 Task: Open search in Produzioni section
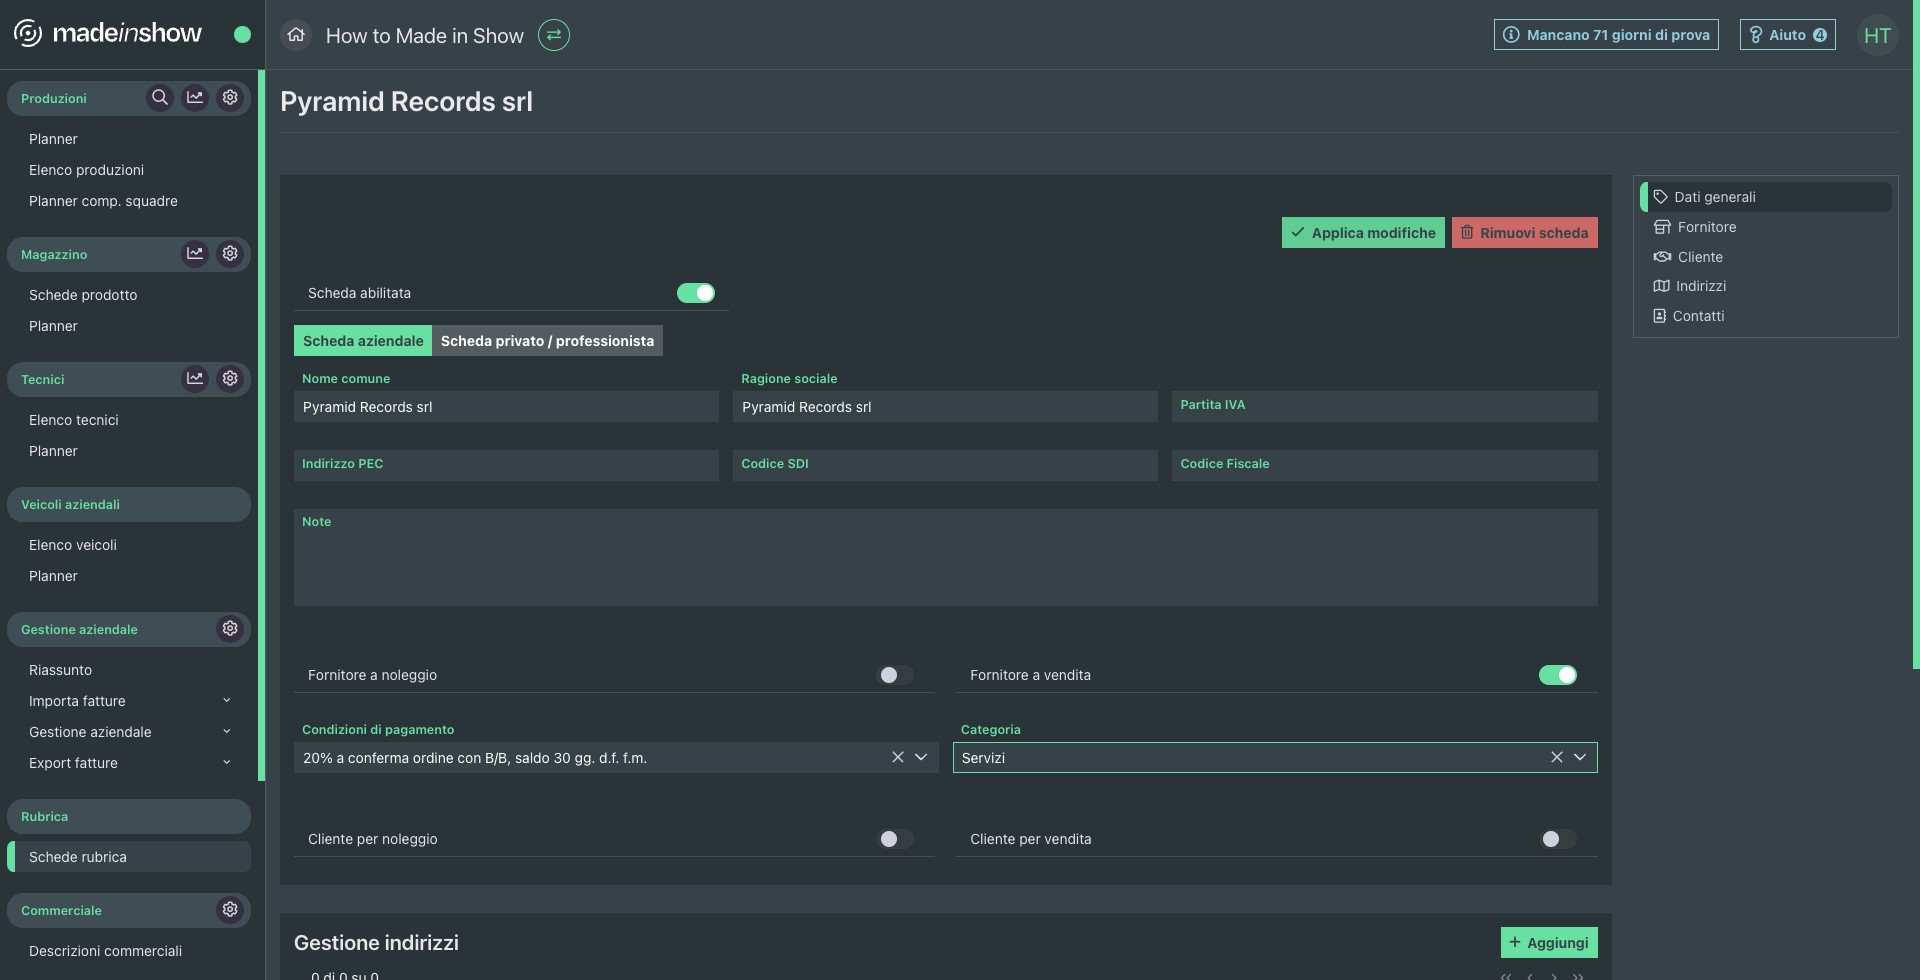click(x=159, y=98)
